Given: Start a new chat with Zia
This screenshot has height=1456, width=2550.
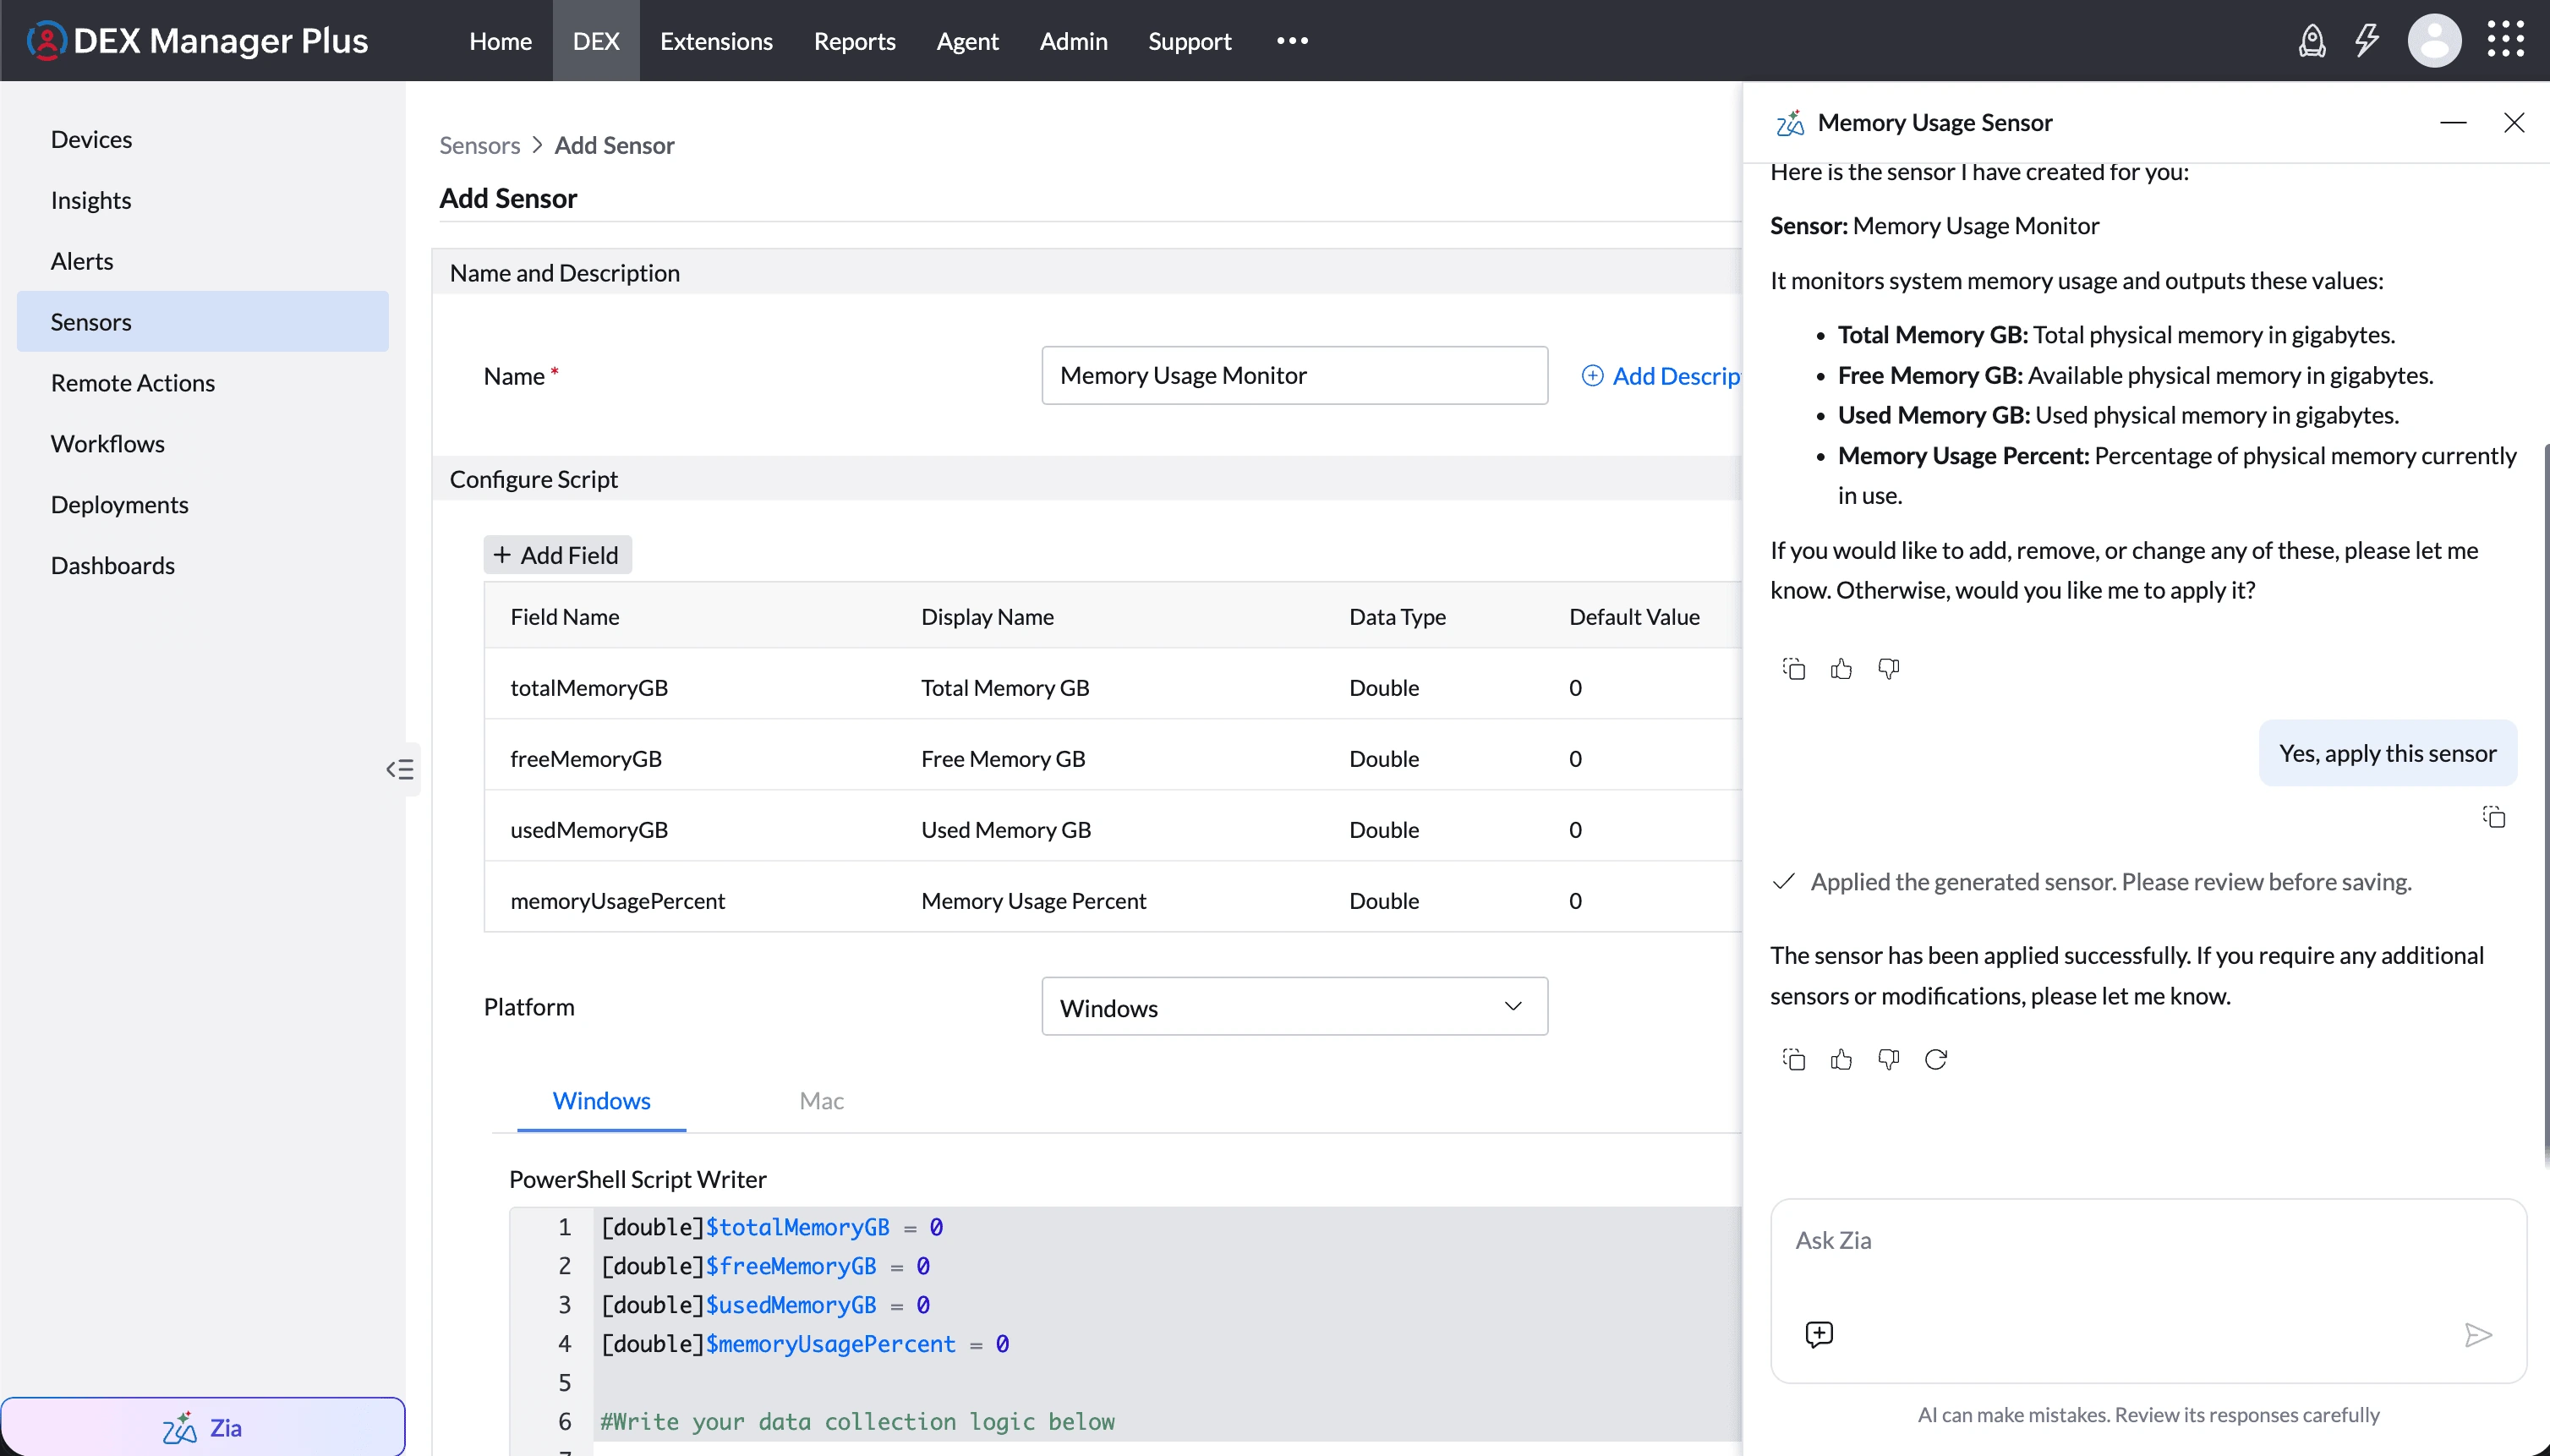Looking at the screenshot, I should tap(1819, 1334).
